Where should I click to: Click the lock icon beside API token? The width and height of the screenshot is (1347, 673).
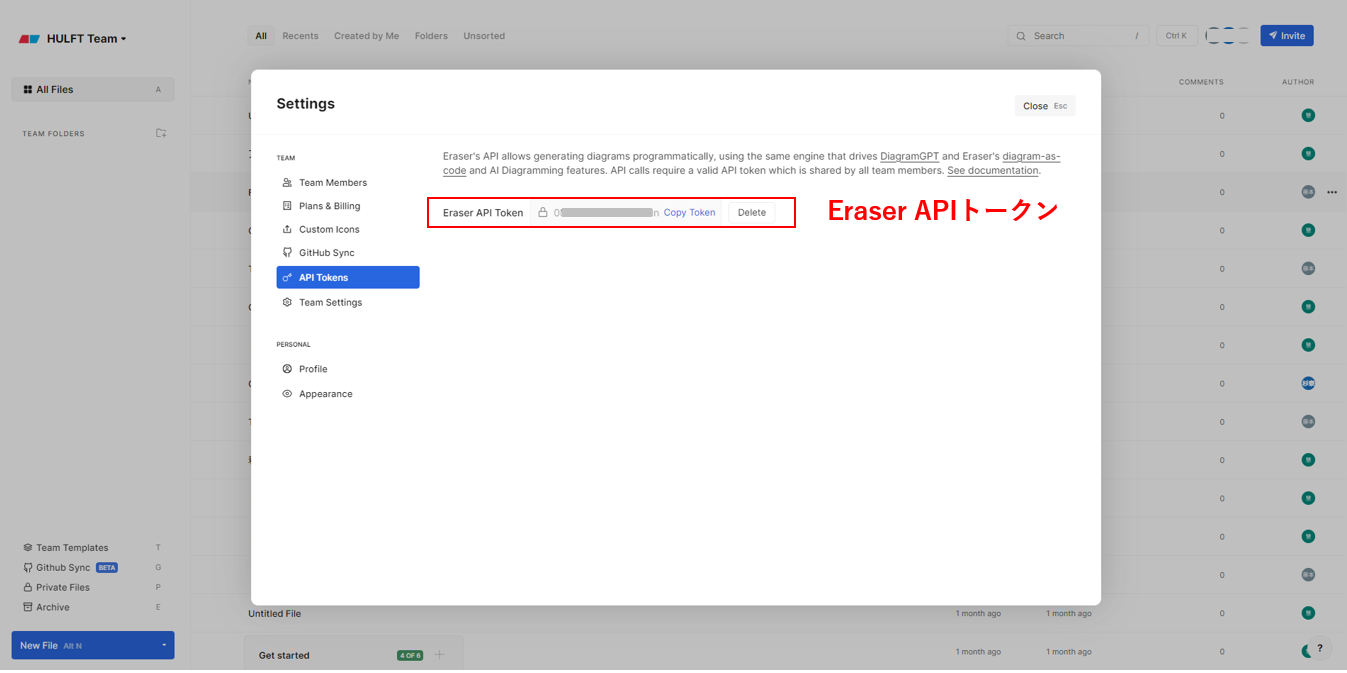coord(543,212)
